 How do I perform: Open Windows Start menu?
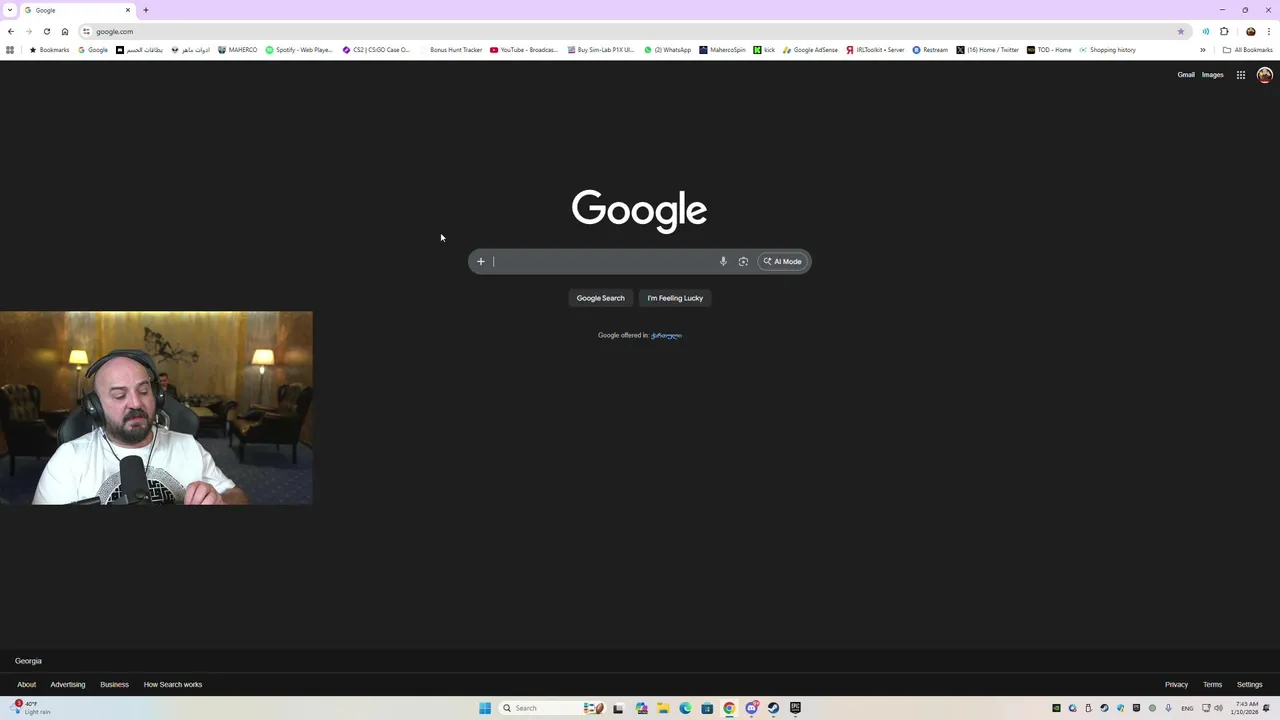point(485,708)
